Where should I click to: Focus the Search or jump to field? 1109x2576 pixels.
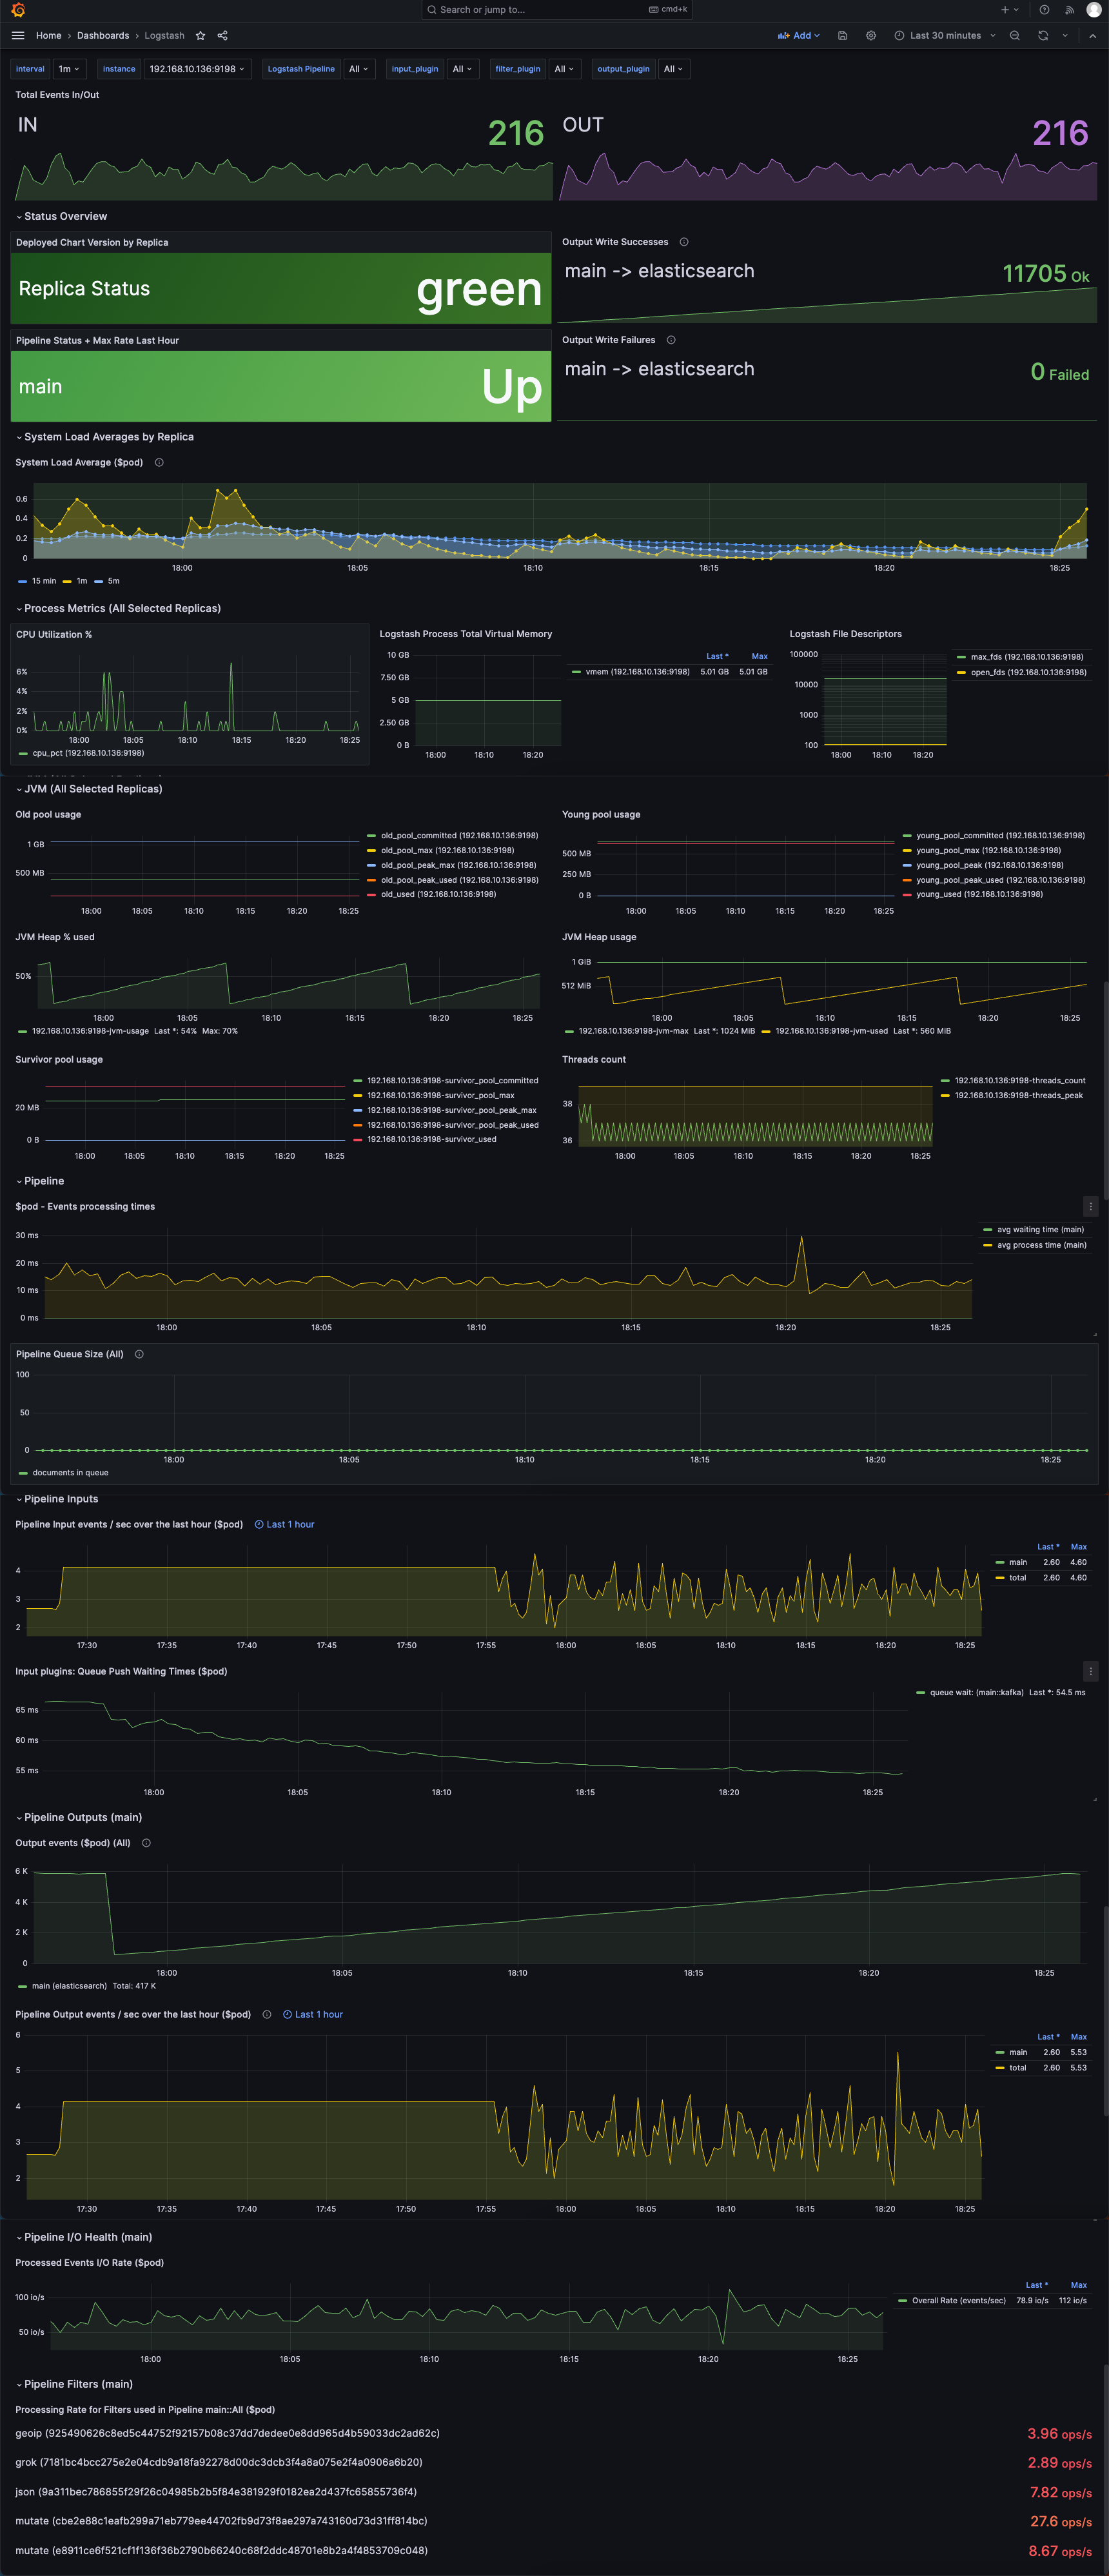556,10
